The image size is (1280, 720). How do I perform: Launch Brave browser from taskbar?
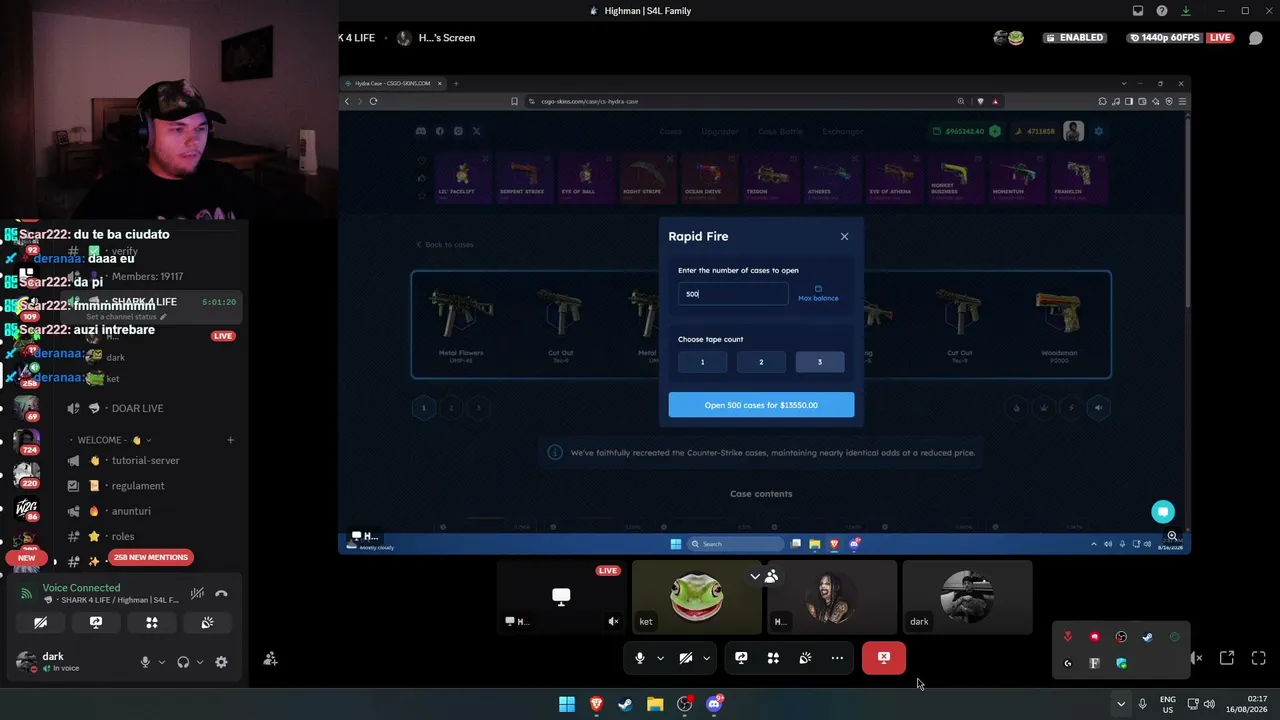click(597, 704)
